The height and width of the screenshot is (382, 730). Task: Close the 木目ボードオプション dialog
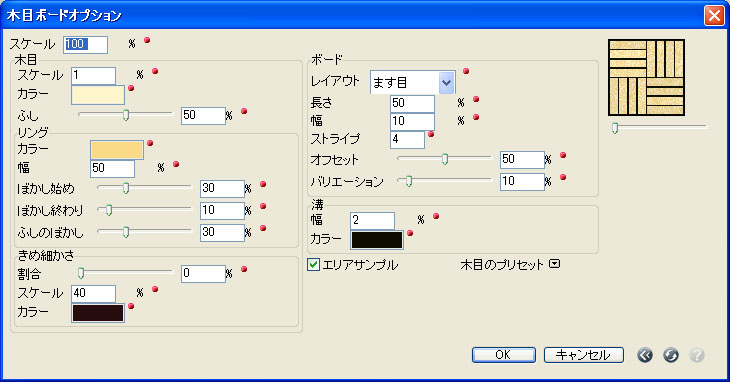714,15
